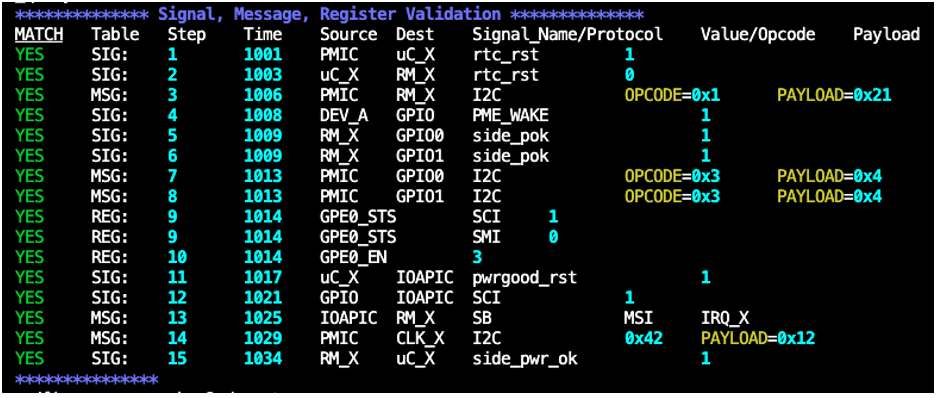The image size is (940, 398).
Task: Click the Time column header
Action: click(263, 35)
